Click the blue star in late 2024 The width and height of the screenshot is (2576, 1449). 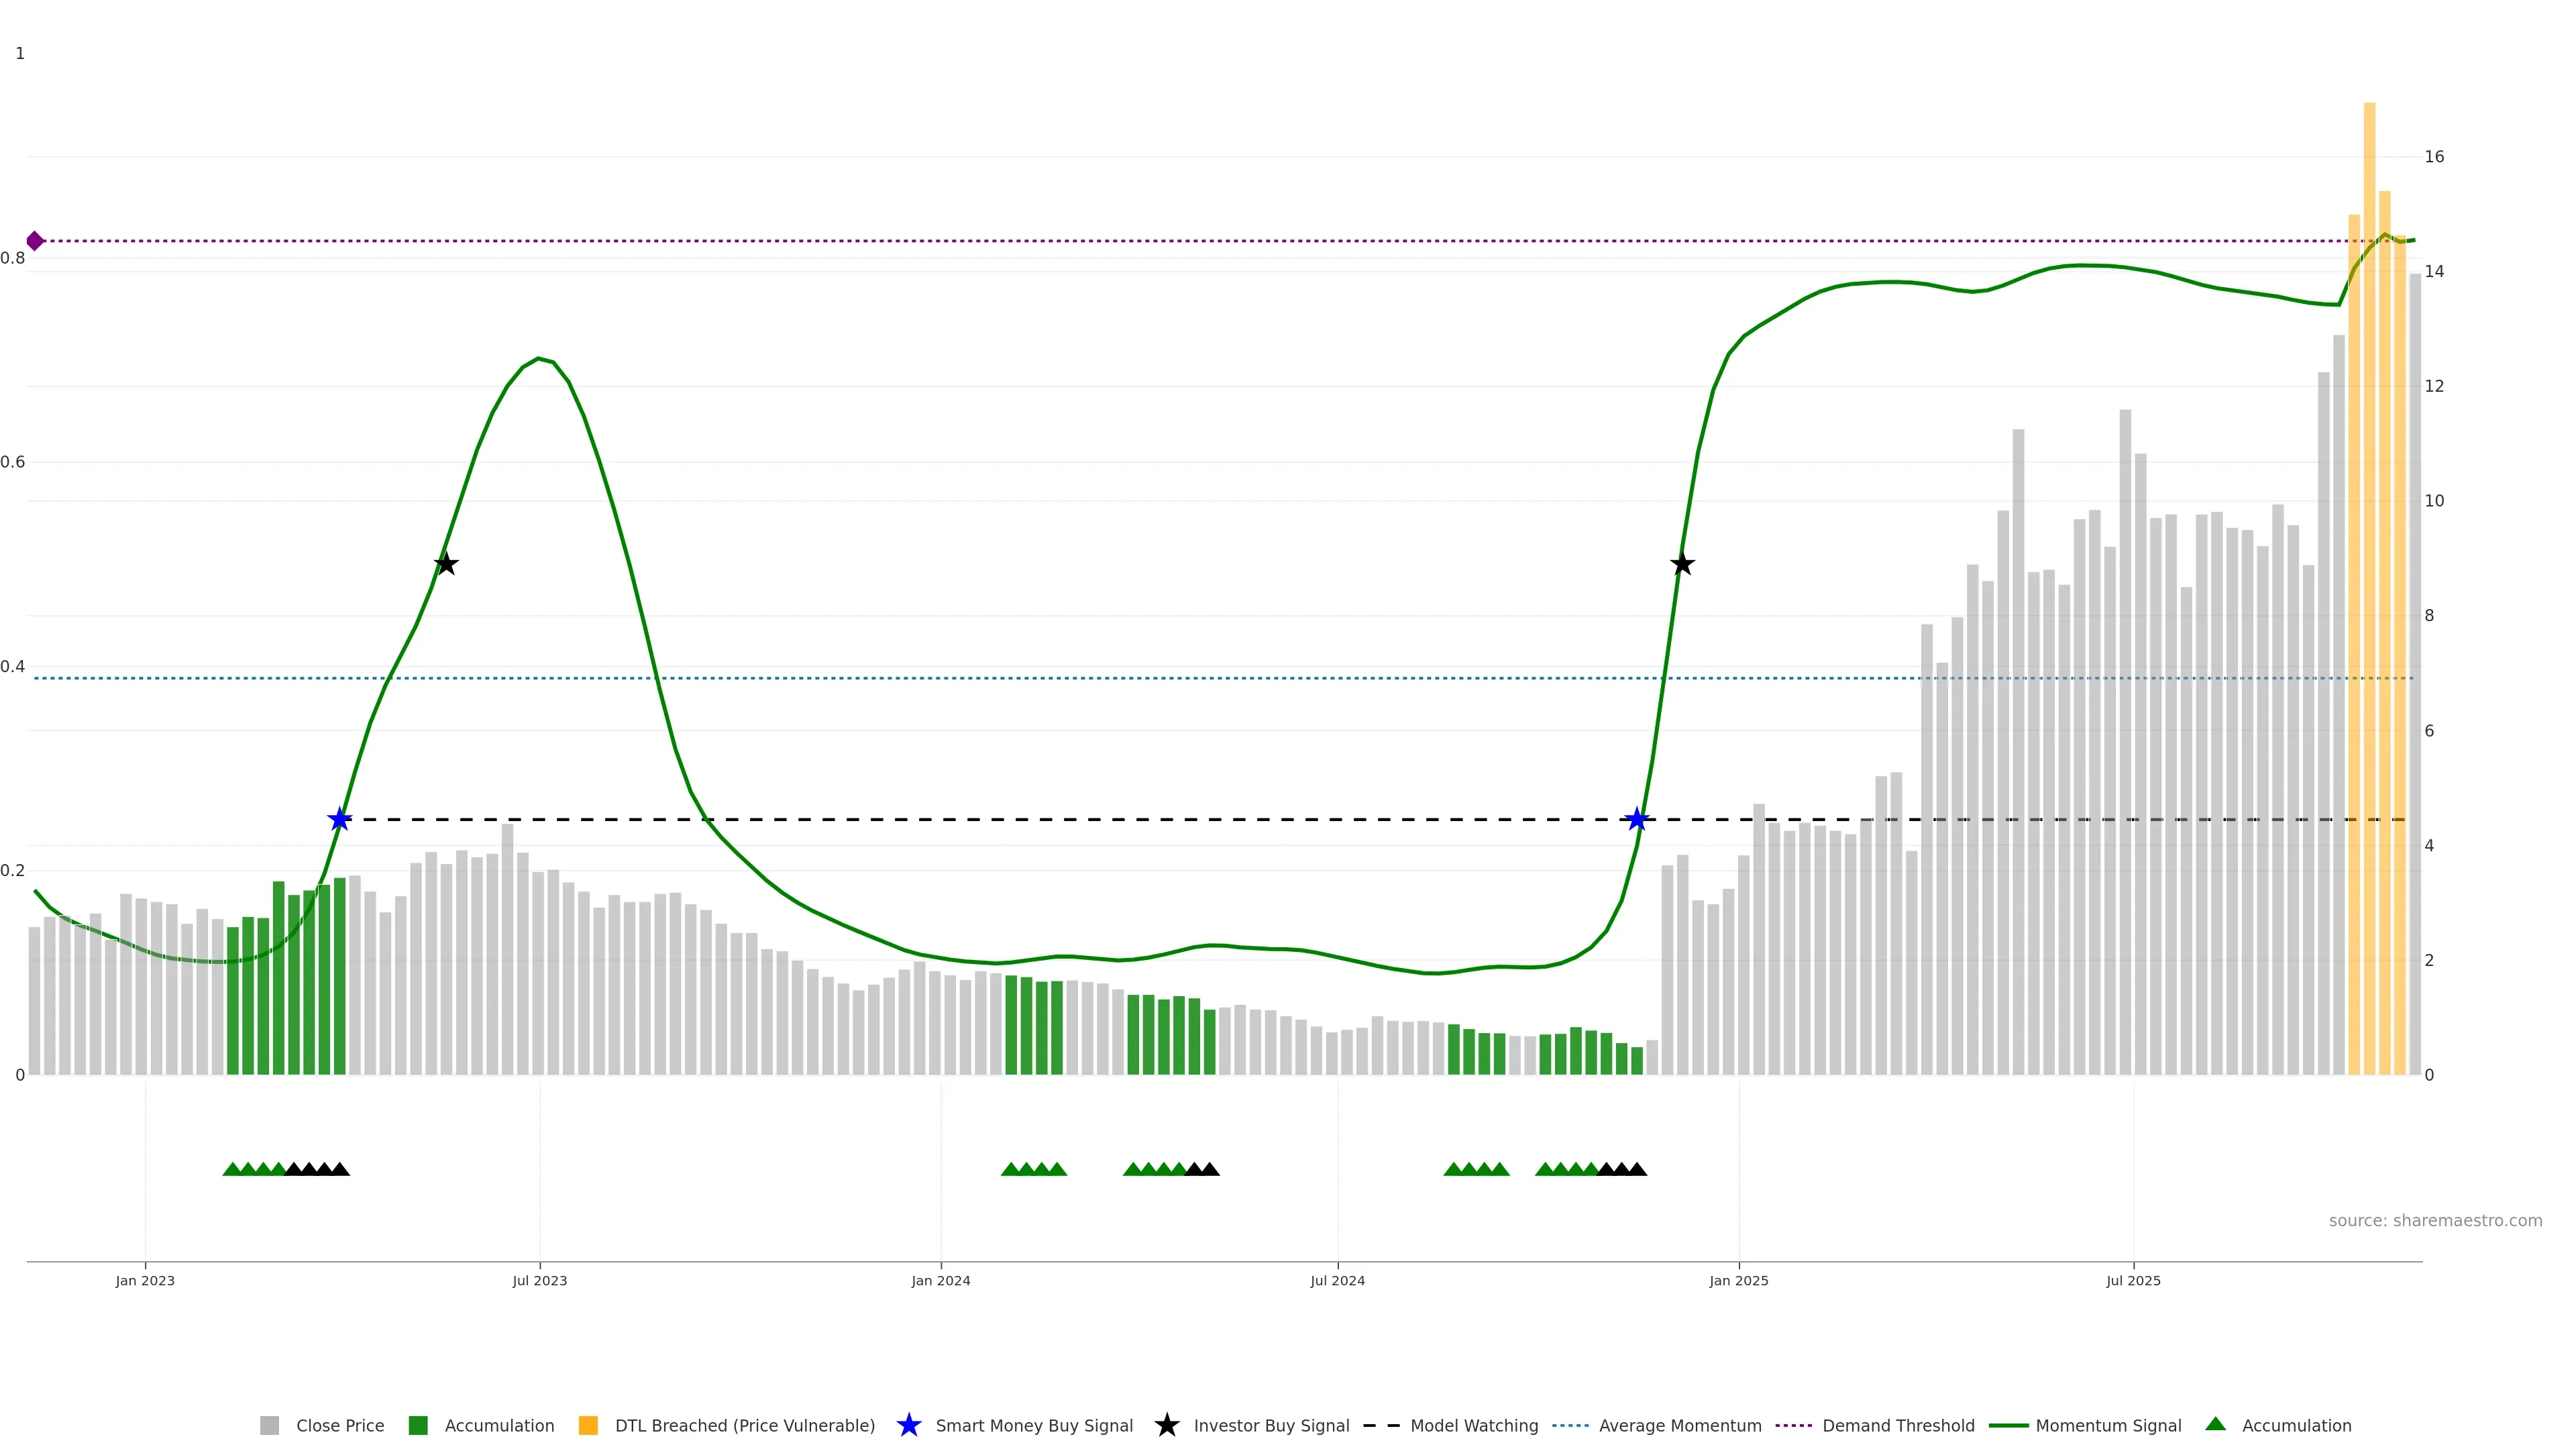click(1636, 820)
